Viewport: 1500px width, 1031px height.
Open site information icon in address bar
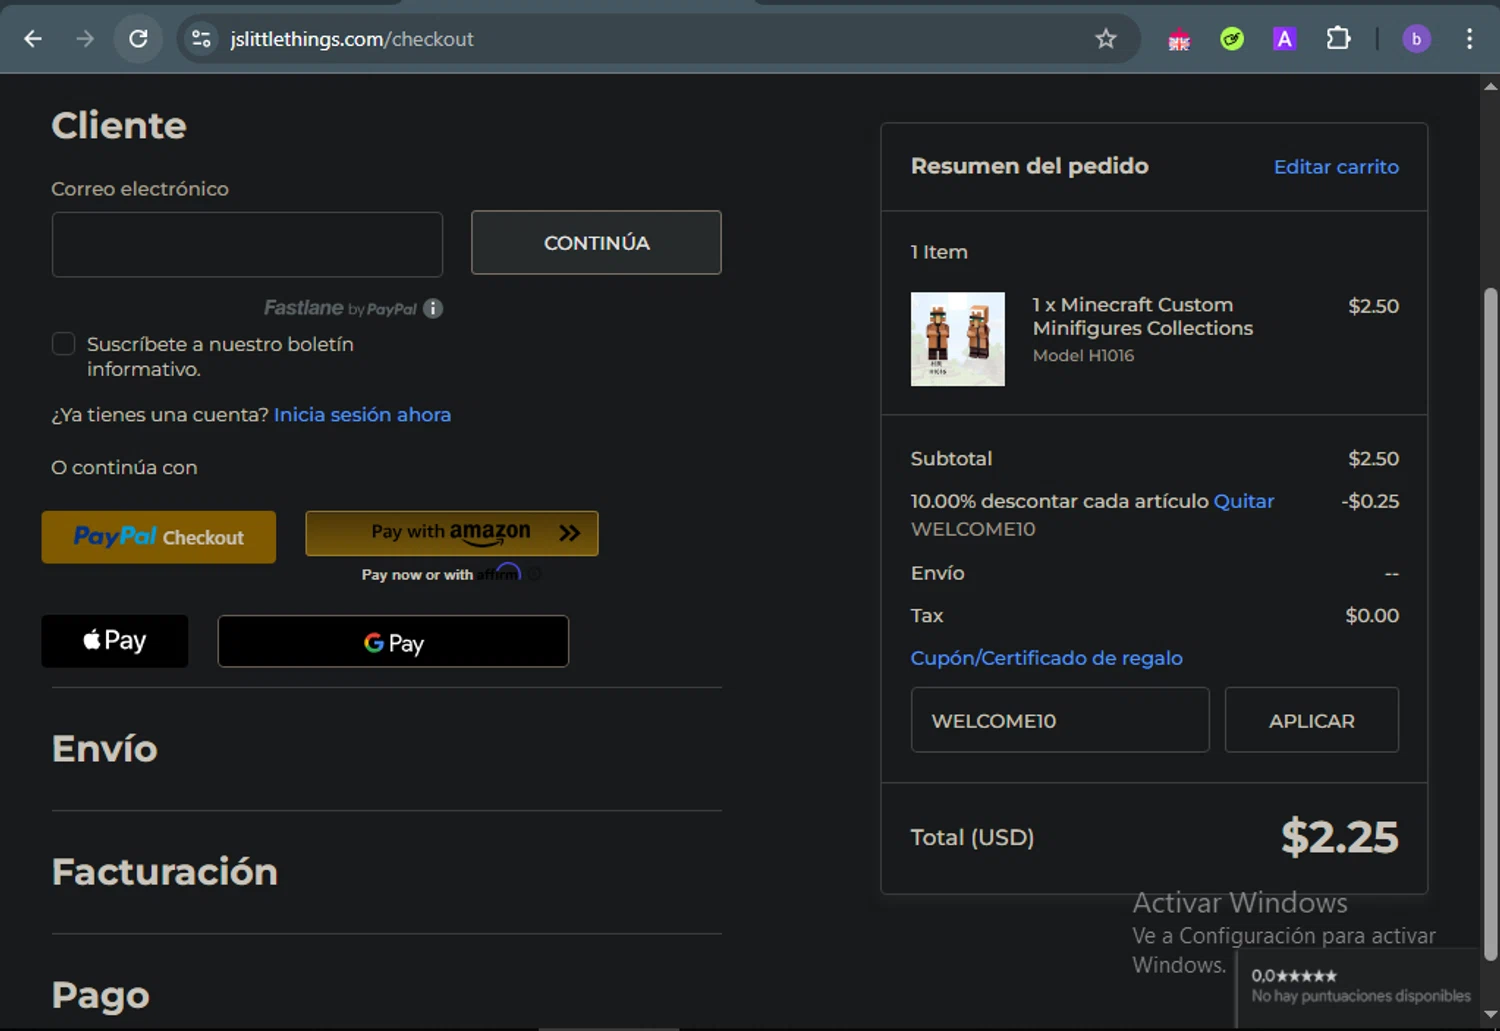(x=201, y=39)
